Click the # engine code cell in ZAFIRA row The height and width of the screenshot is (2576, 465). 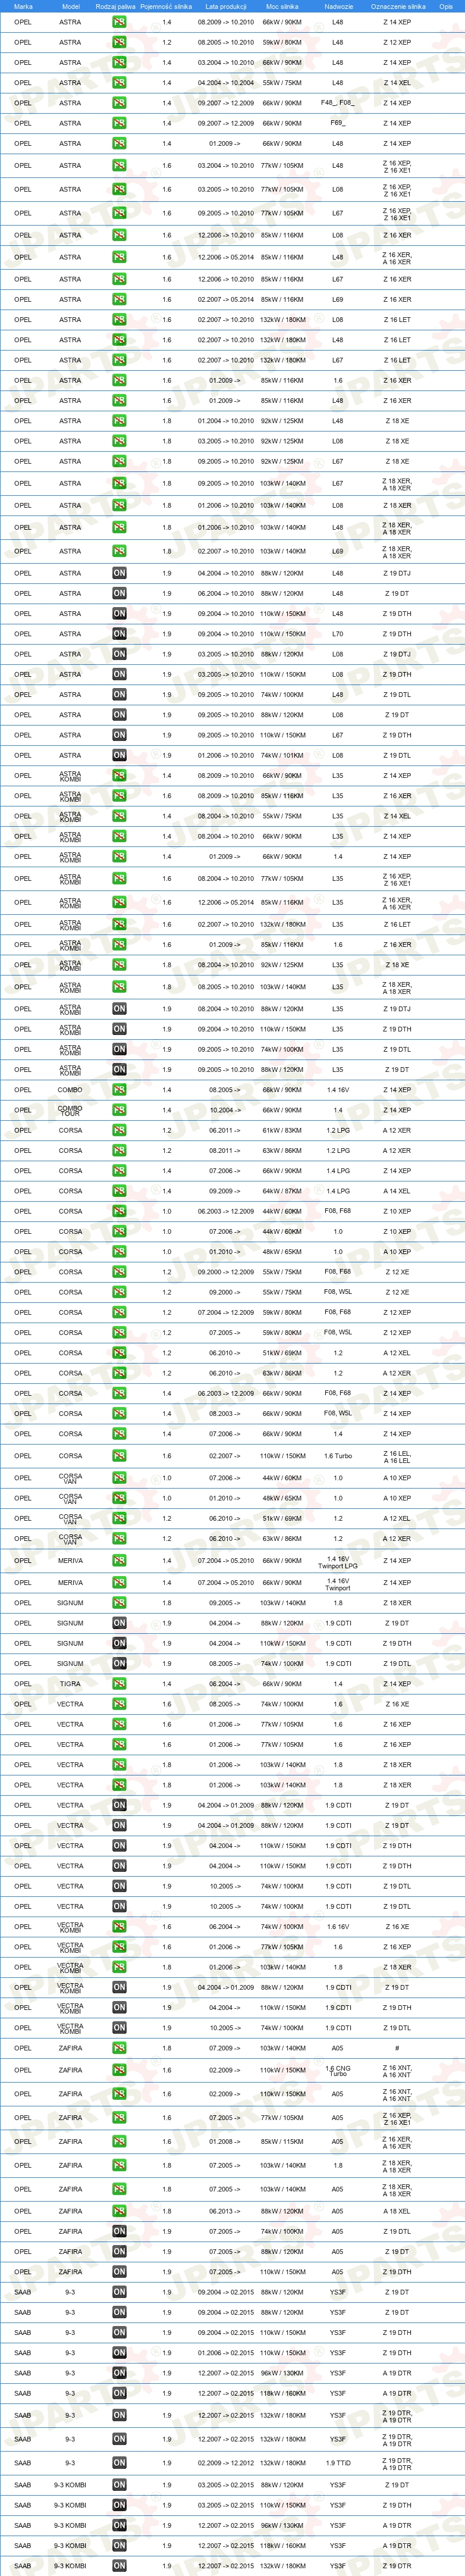pyautogui.click(x=397, y=2048)
